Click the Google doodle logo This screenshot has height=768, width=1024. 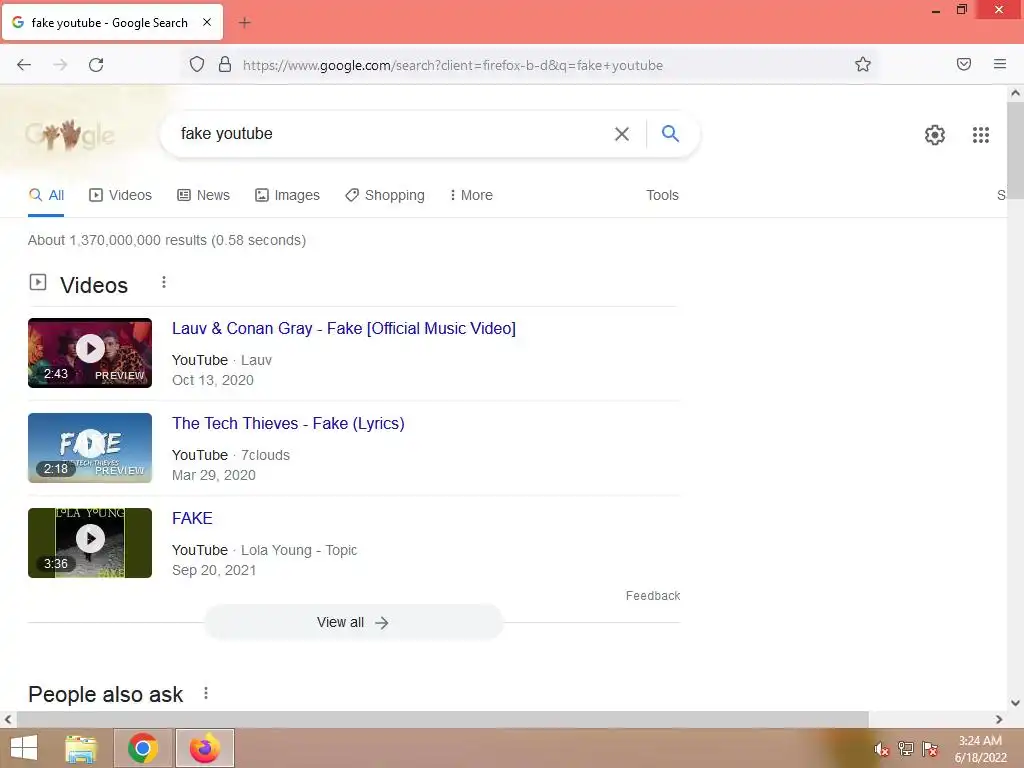click(x=70, y=135)
